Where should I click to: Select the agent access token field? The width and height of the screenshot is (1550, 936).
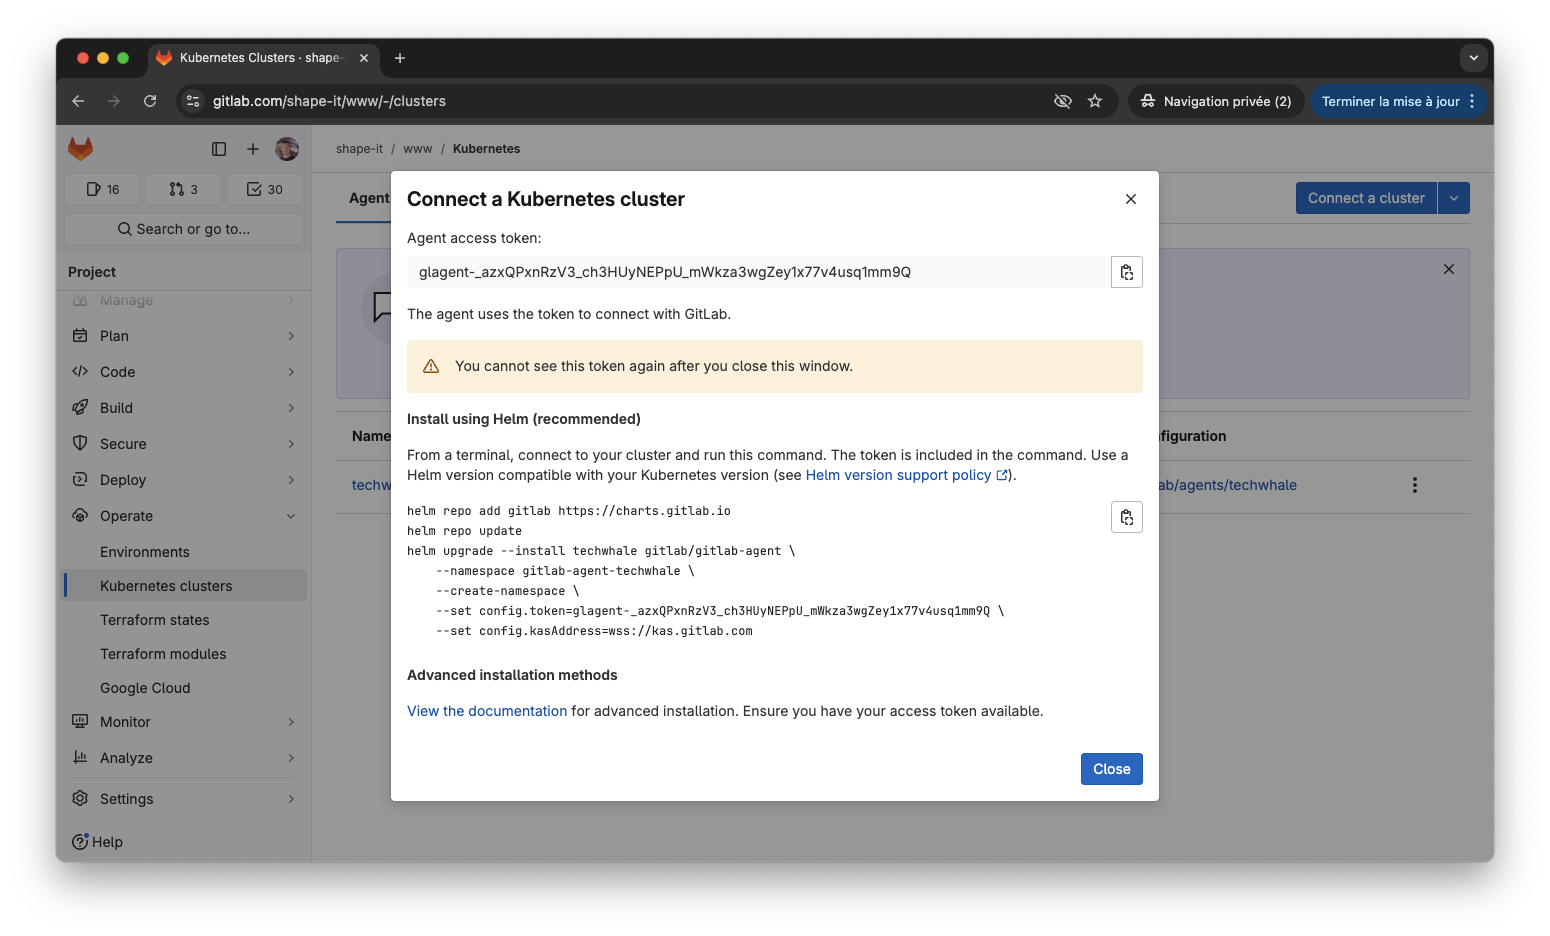pyautogui.click(x=758, y=272)
